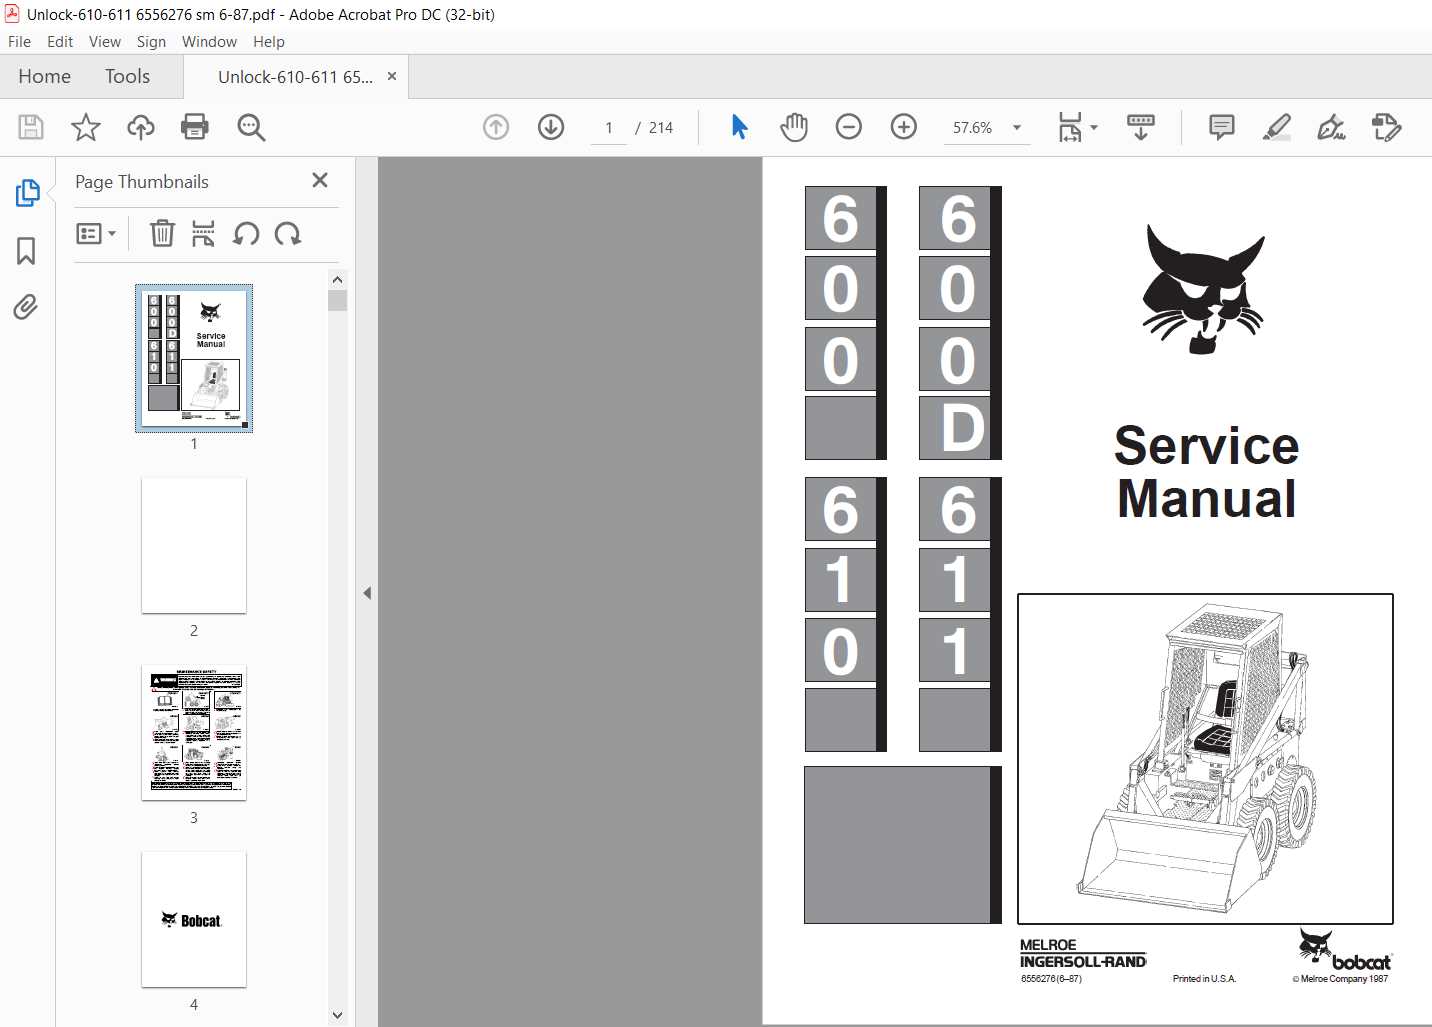Click the thumbnail panel scrollbar thumb
The height and width of the screenshot is (1027, 1432).
click(337, 301)
